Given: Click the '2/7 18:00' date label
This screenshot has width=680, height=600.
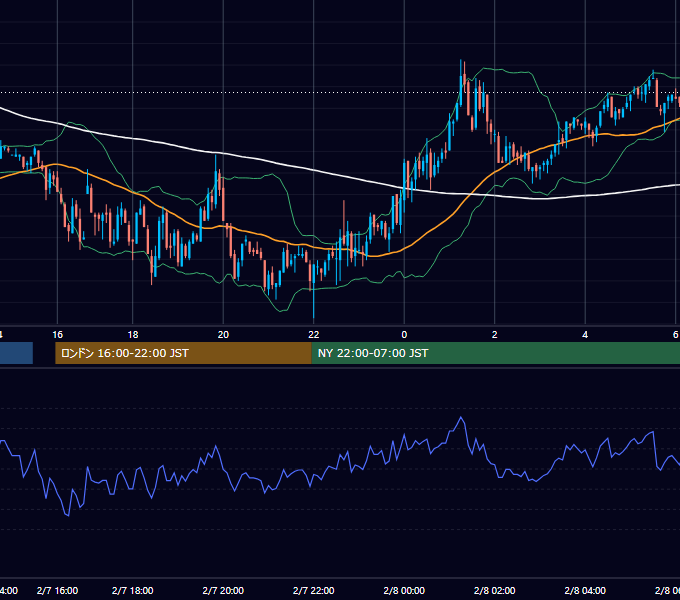Looking at the screenshot, I should click(133, 590).
